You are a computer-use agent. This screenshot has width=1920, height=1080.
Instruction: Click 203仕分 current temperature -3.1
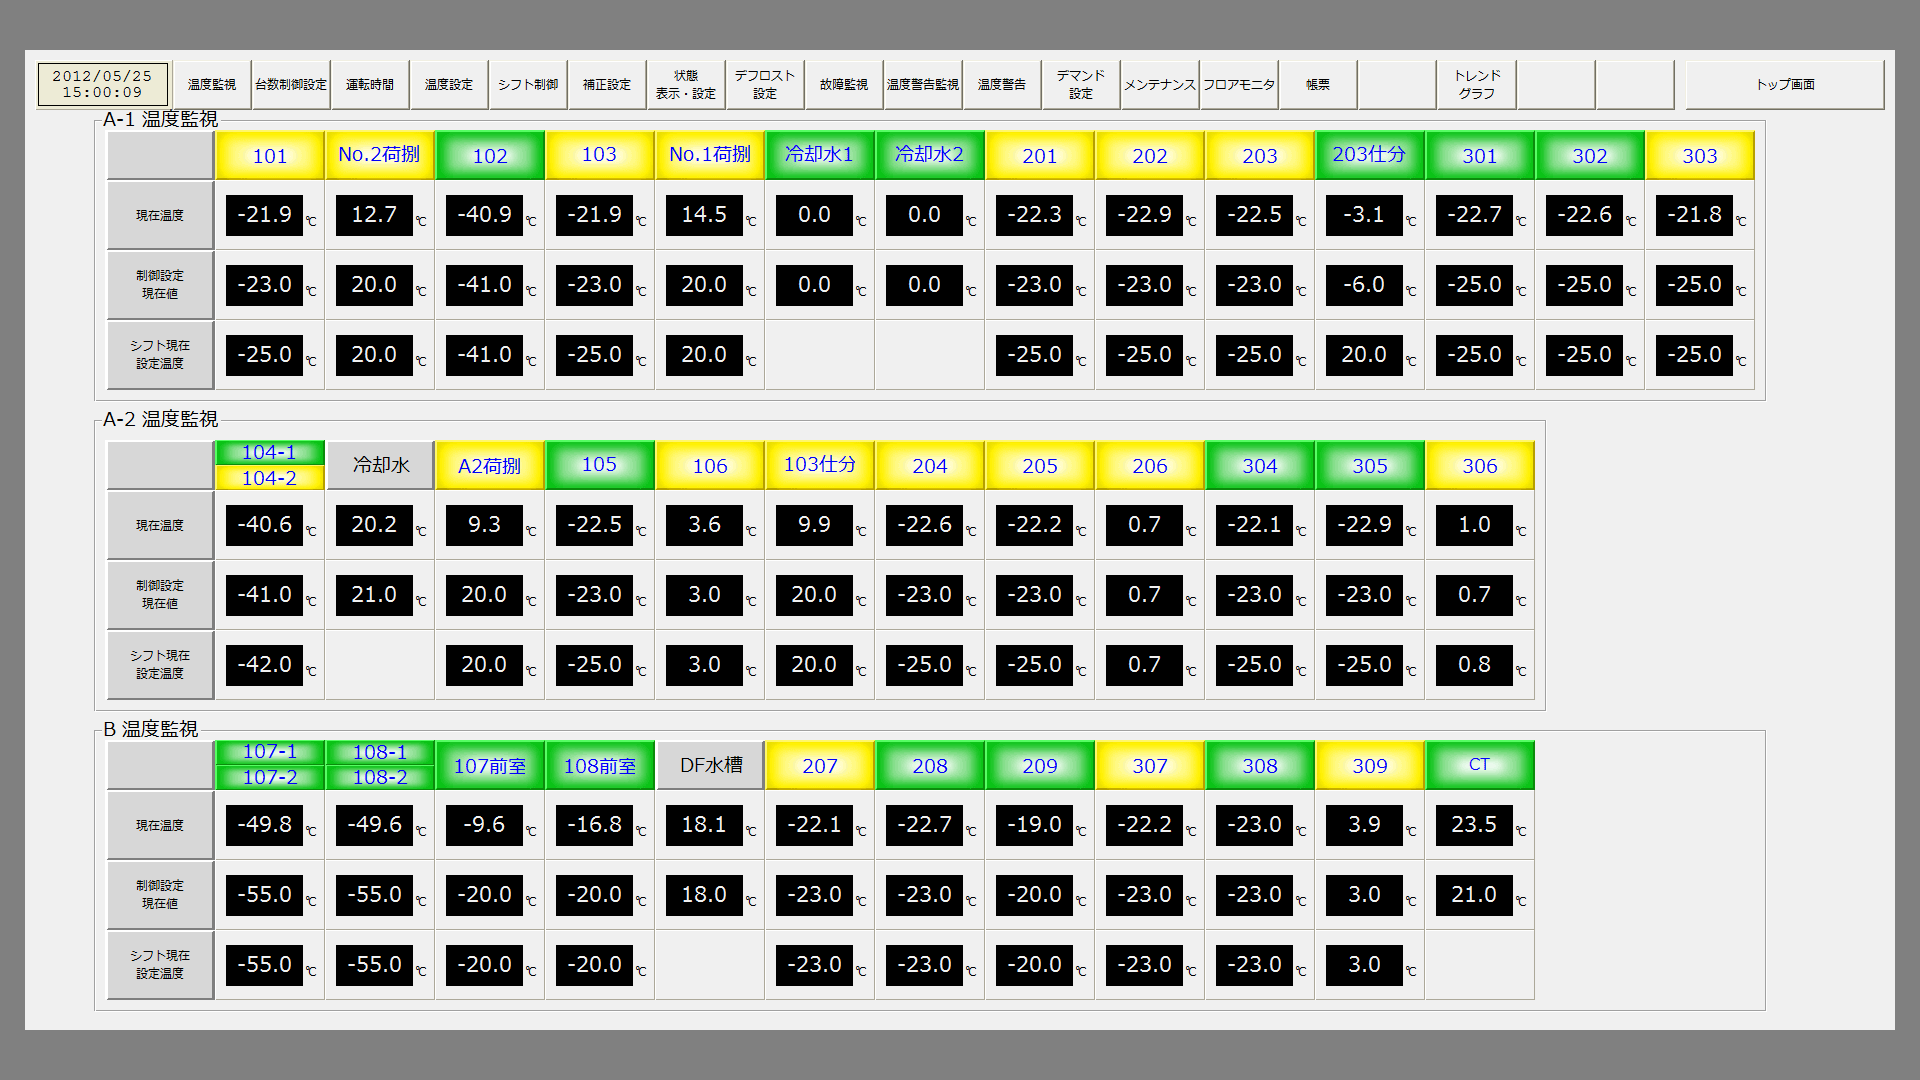point(1364,215)
